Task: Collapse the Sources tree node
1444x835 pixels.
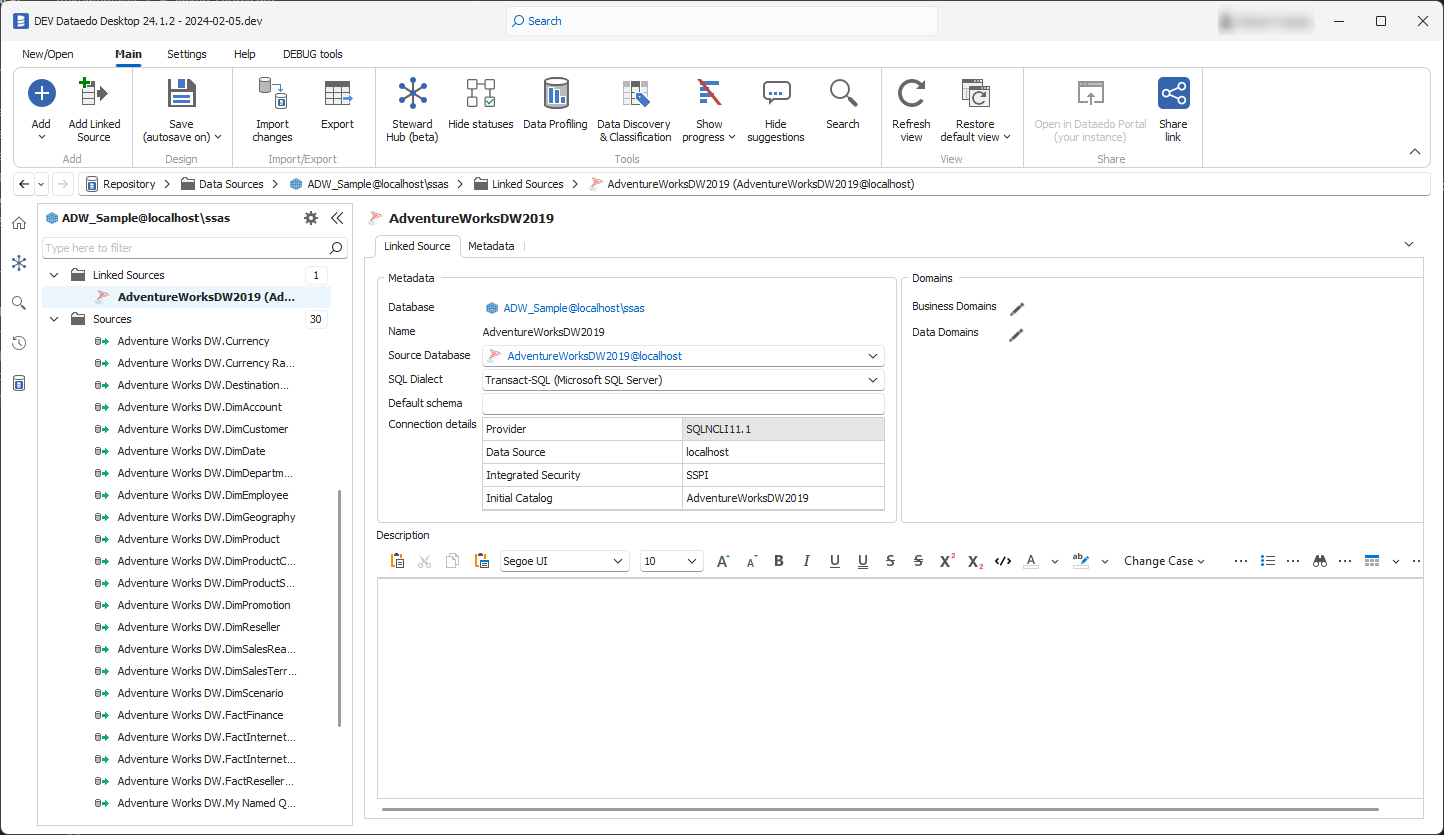Action: pyautogui.click(x=52, y=319)
